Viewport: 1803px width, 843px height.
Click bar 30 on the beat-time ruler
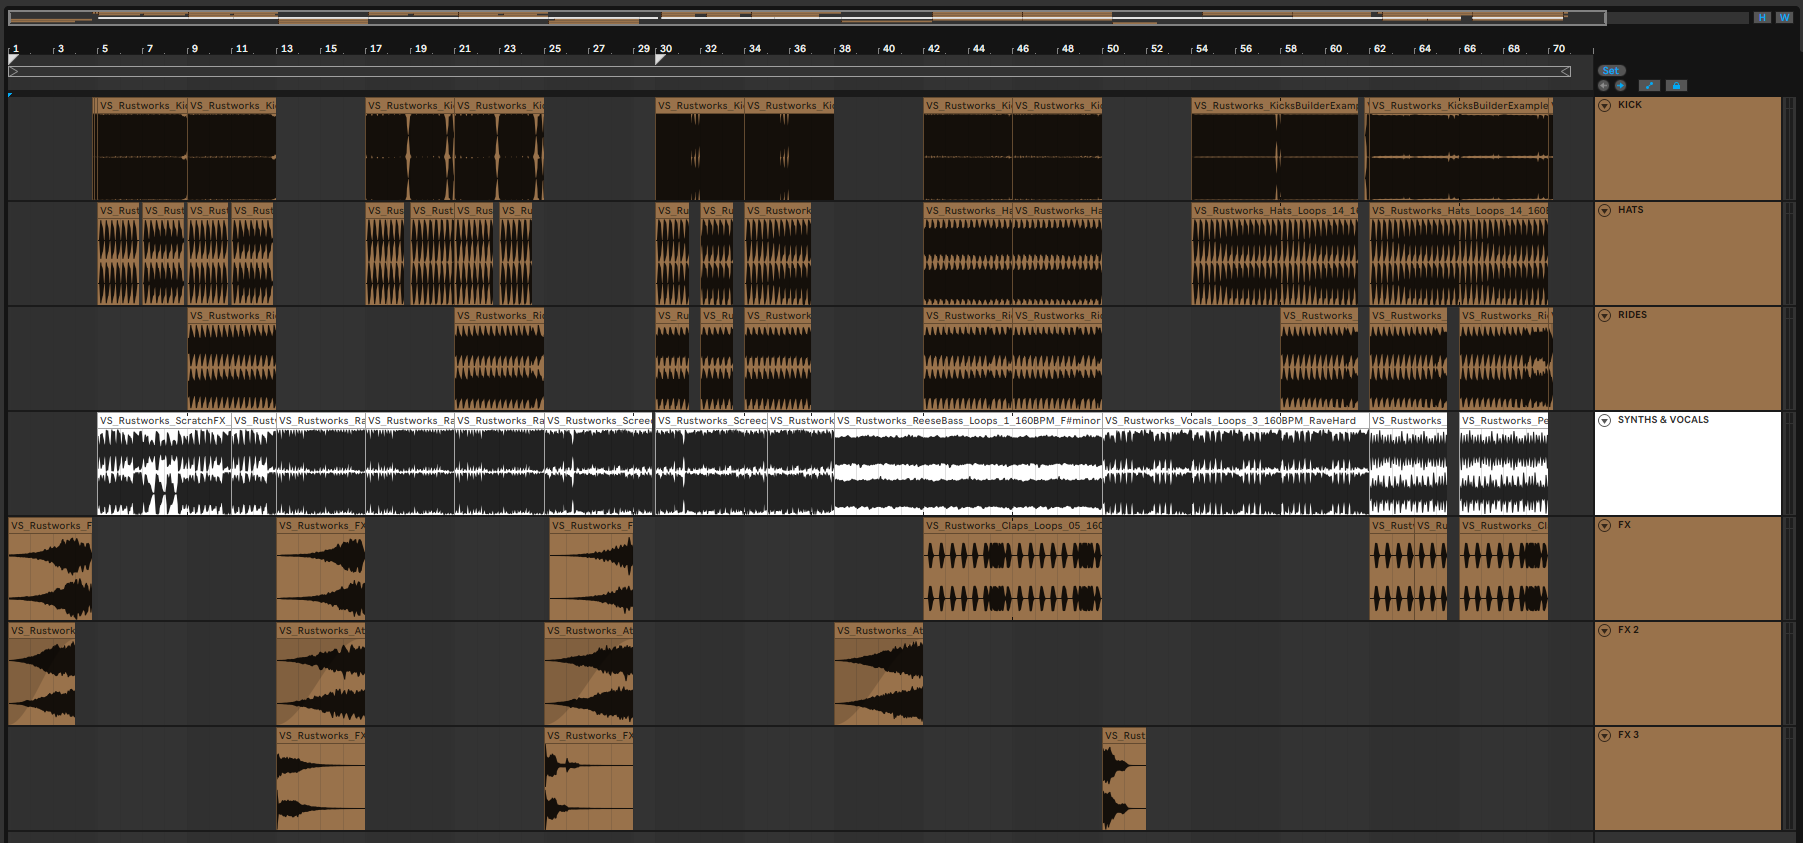(x=666, y=49)
